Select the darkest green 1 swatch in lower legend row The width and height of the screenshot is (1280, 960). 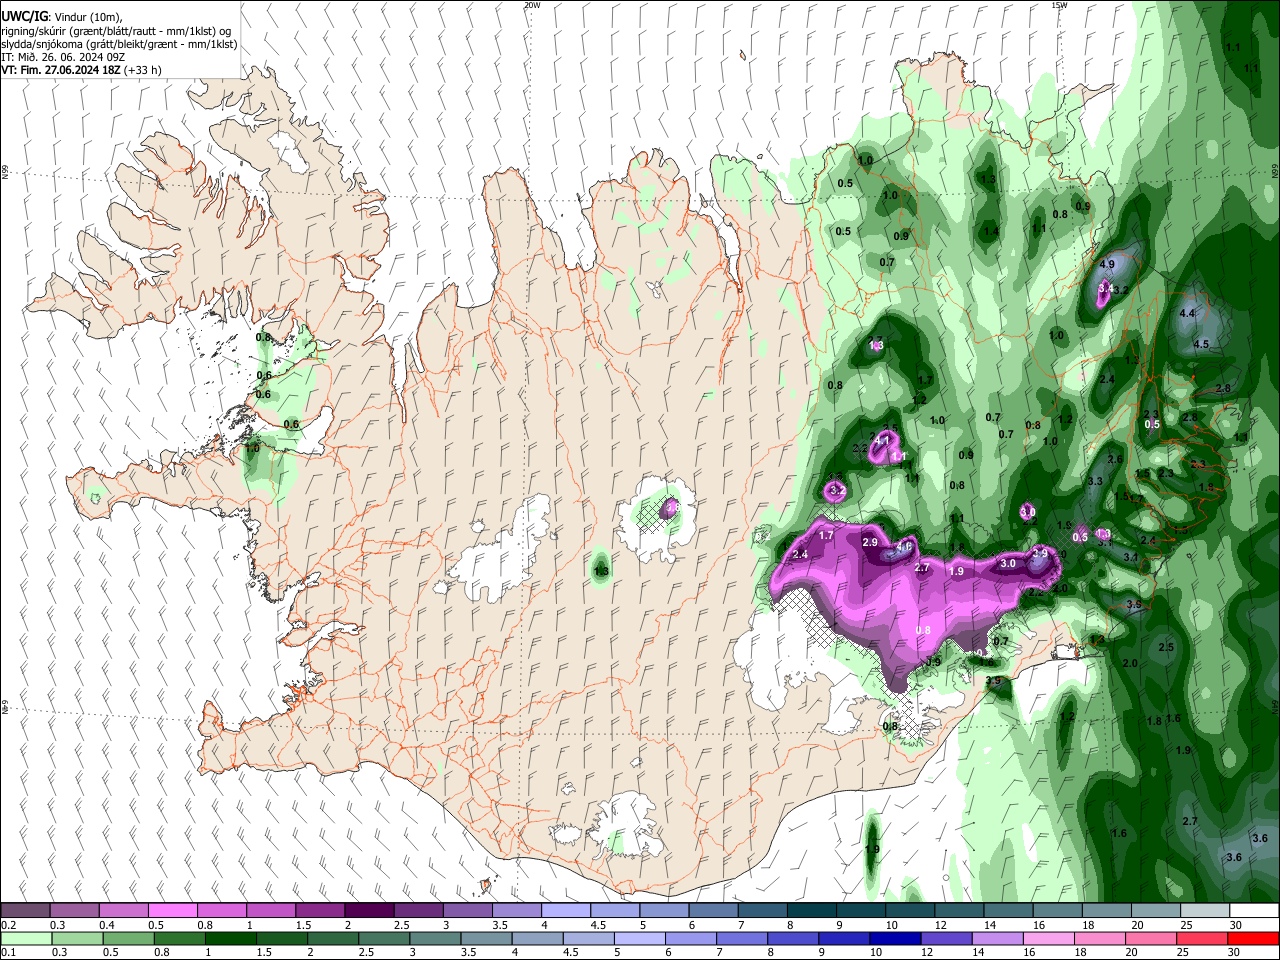coord(230,939)
